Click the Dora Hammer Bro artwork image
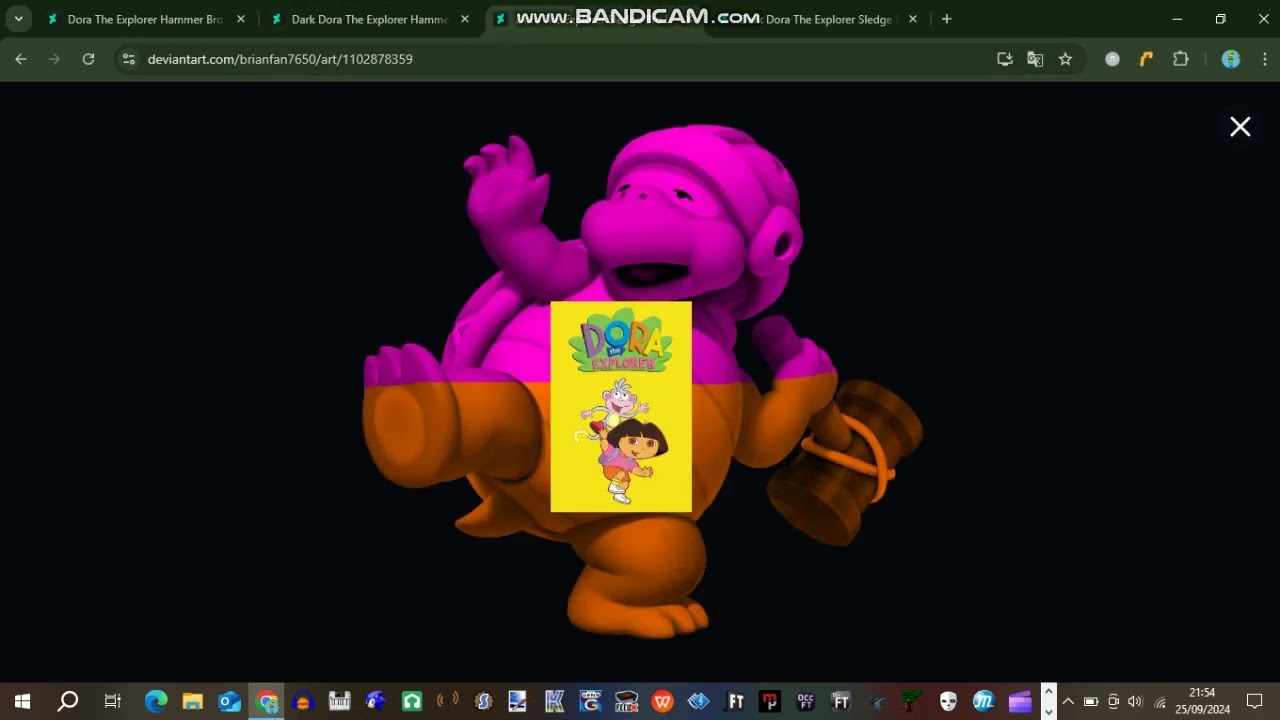Viewport: 1280px width, 720px height. click(642, 381)
